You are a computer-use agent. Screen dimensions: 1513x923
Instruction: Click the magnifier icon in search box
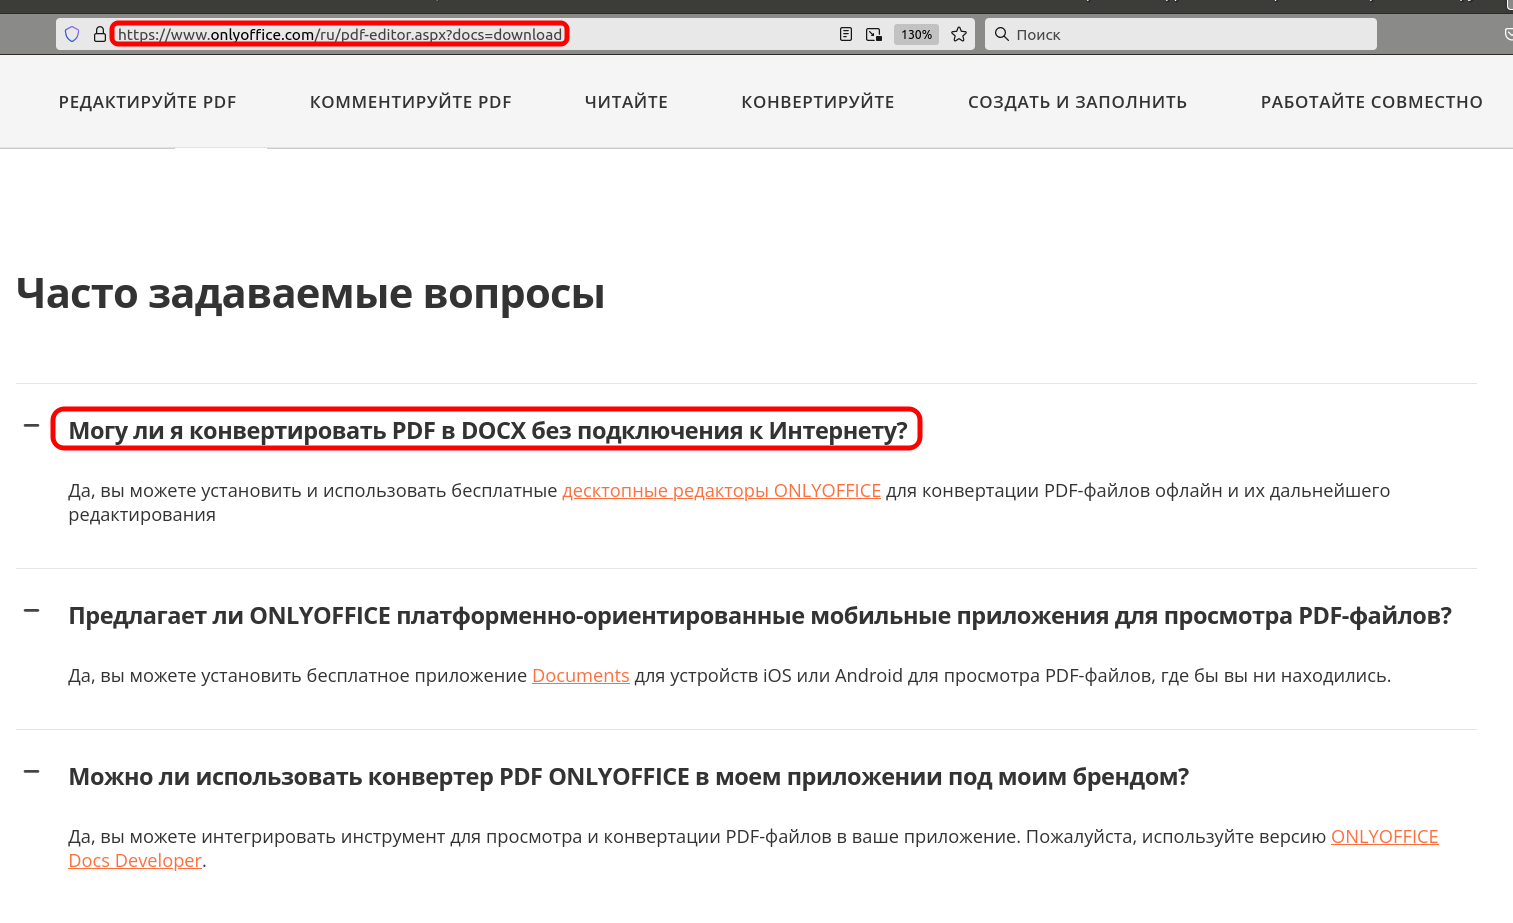point(1001,34)
